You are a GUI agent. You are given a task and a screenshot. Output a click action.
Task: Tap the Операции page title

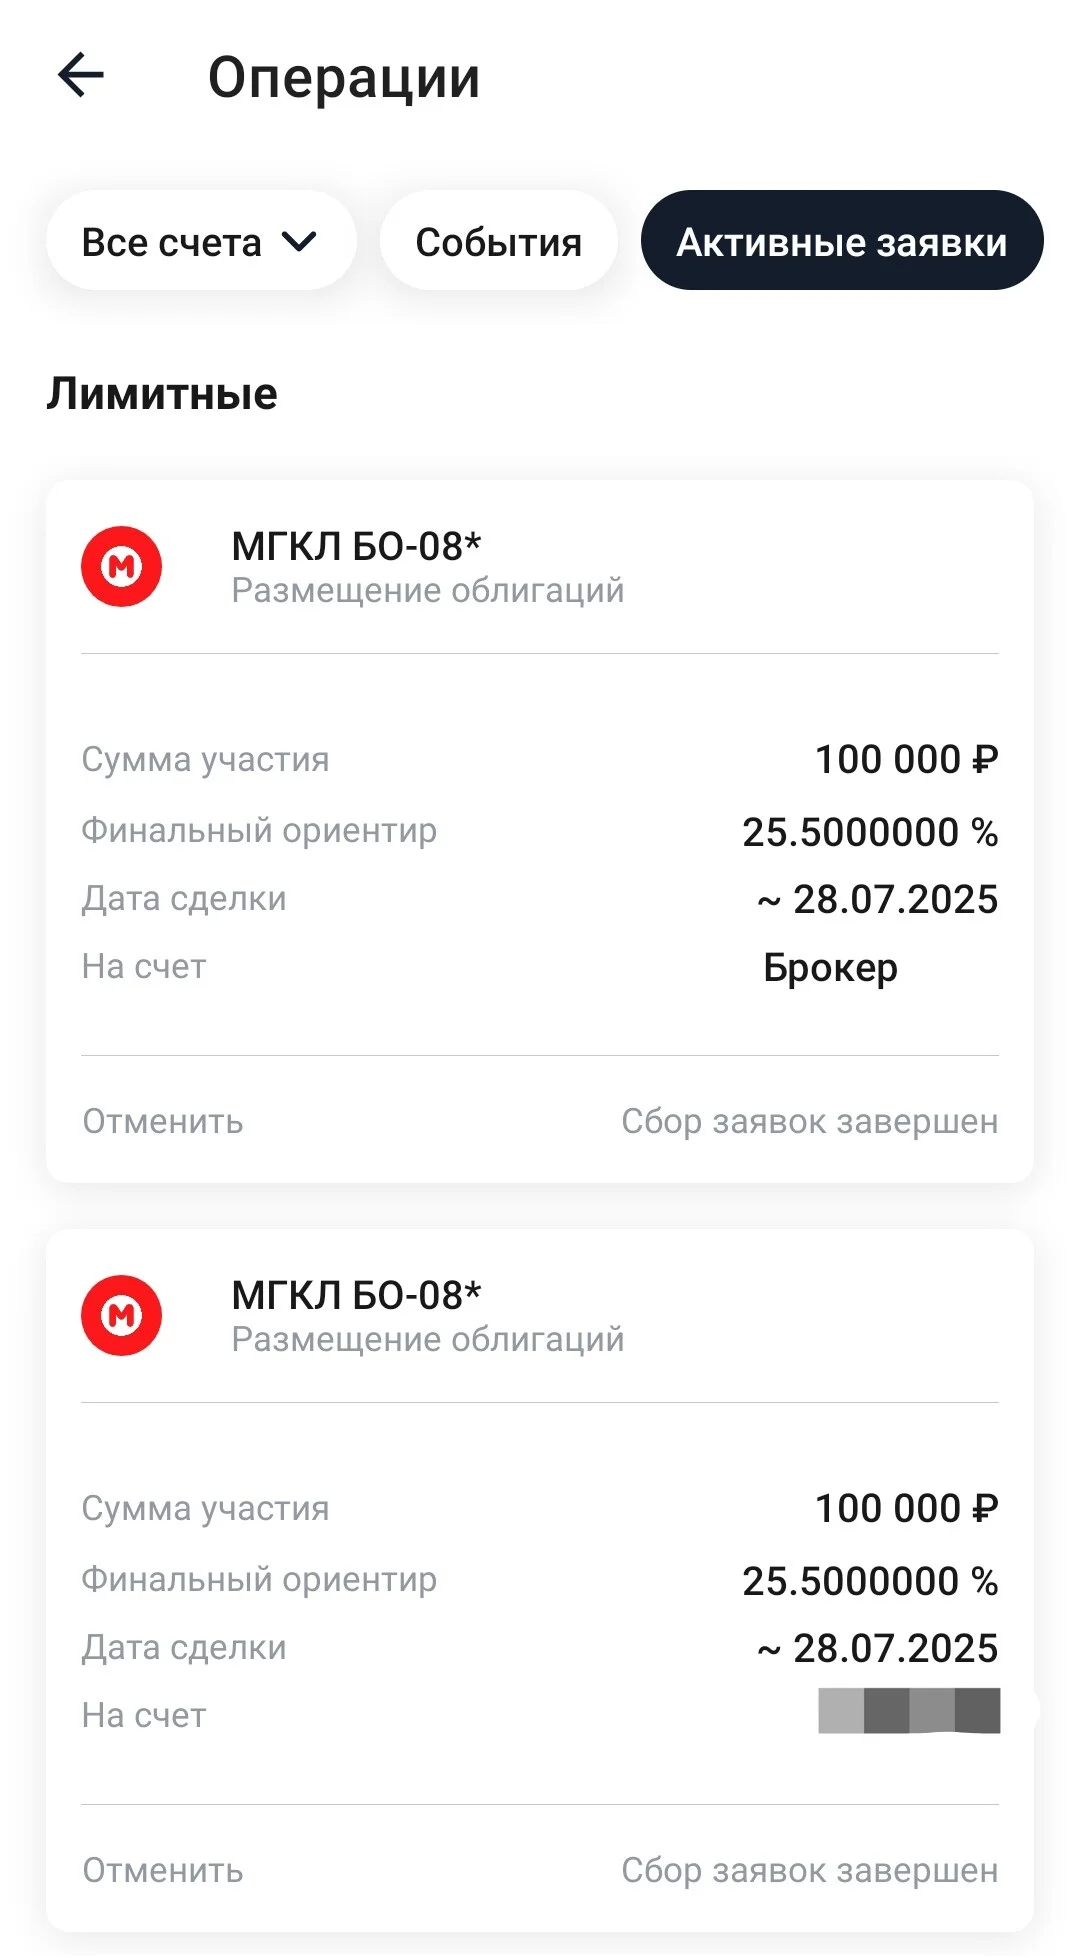[x=344, y=78]
